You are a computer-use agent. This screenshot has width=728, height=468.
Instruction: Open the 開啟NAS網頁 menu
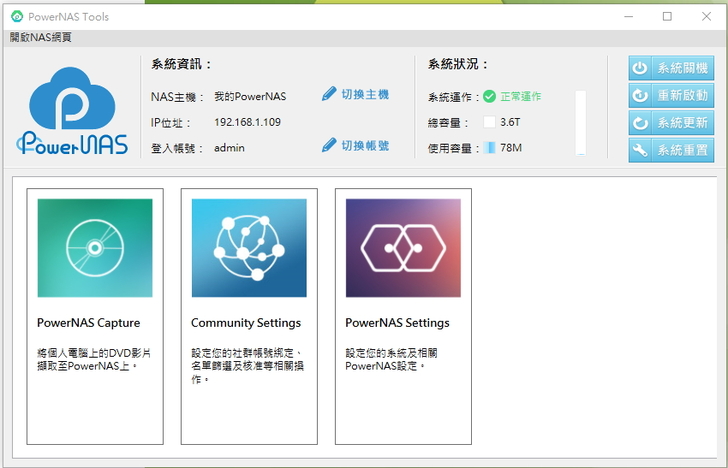[41, 37]
